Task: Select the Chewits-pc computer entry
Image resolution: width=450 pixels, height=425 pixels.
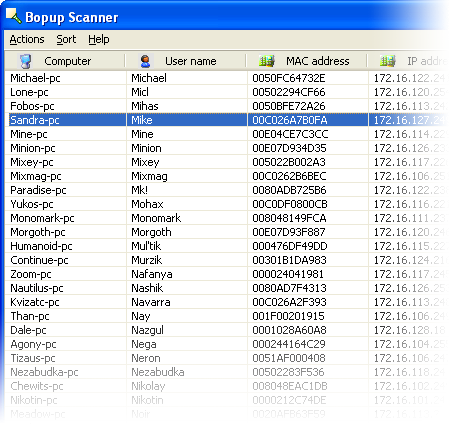Action: [37, 386]
